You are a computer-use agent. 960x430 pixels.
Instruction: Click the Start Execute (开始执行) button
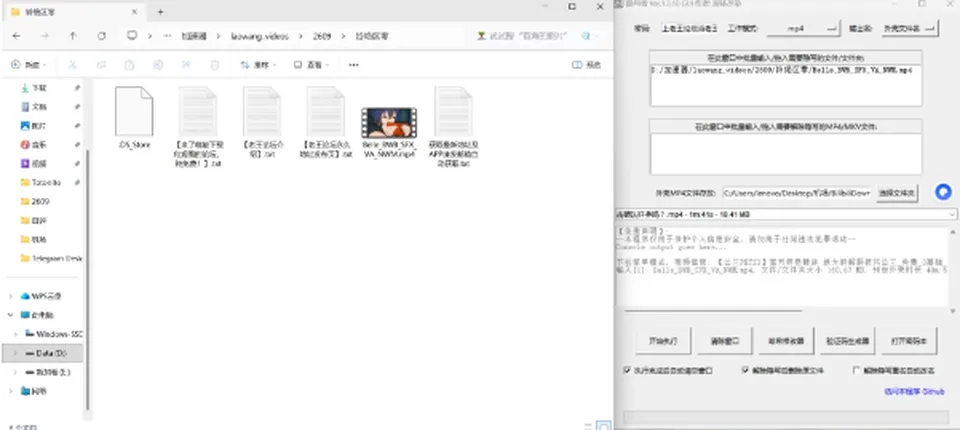coord(662,341)
